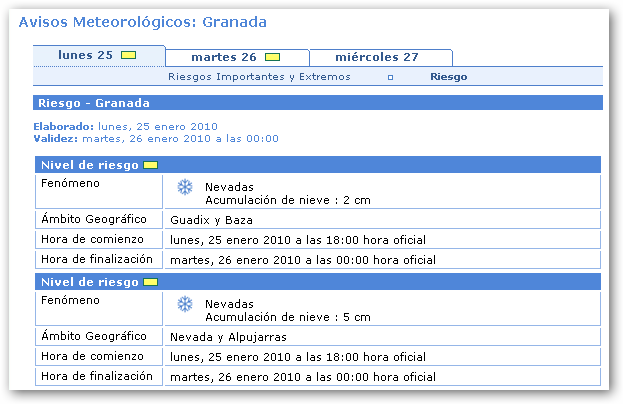Click the Nevadas text in the second warning
Viewport: 623px width, 404px height.
[x=229, y=303]
